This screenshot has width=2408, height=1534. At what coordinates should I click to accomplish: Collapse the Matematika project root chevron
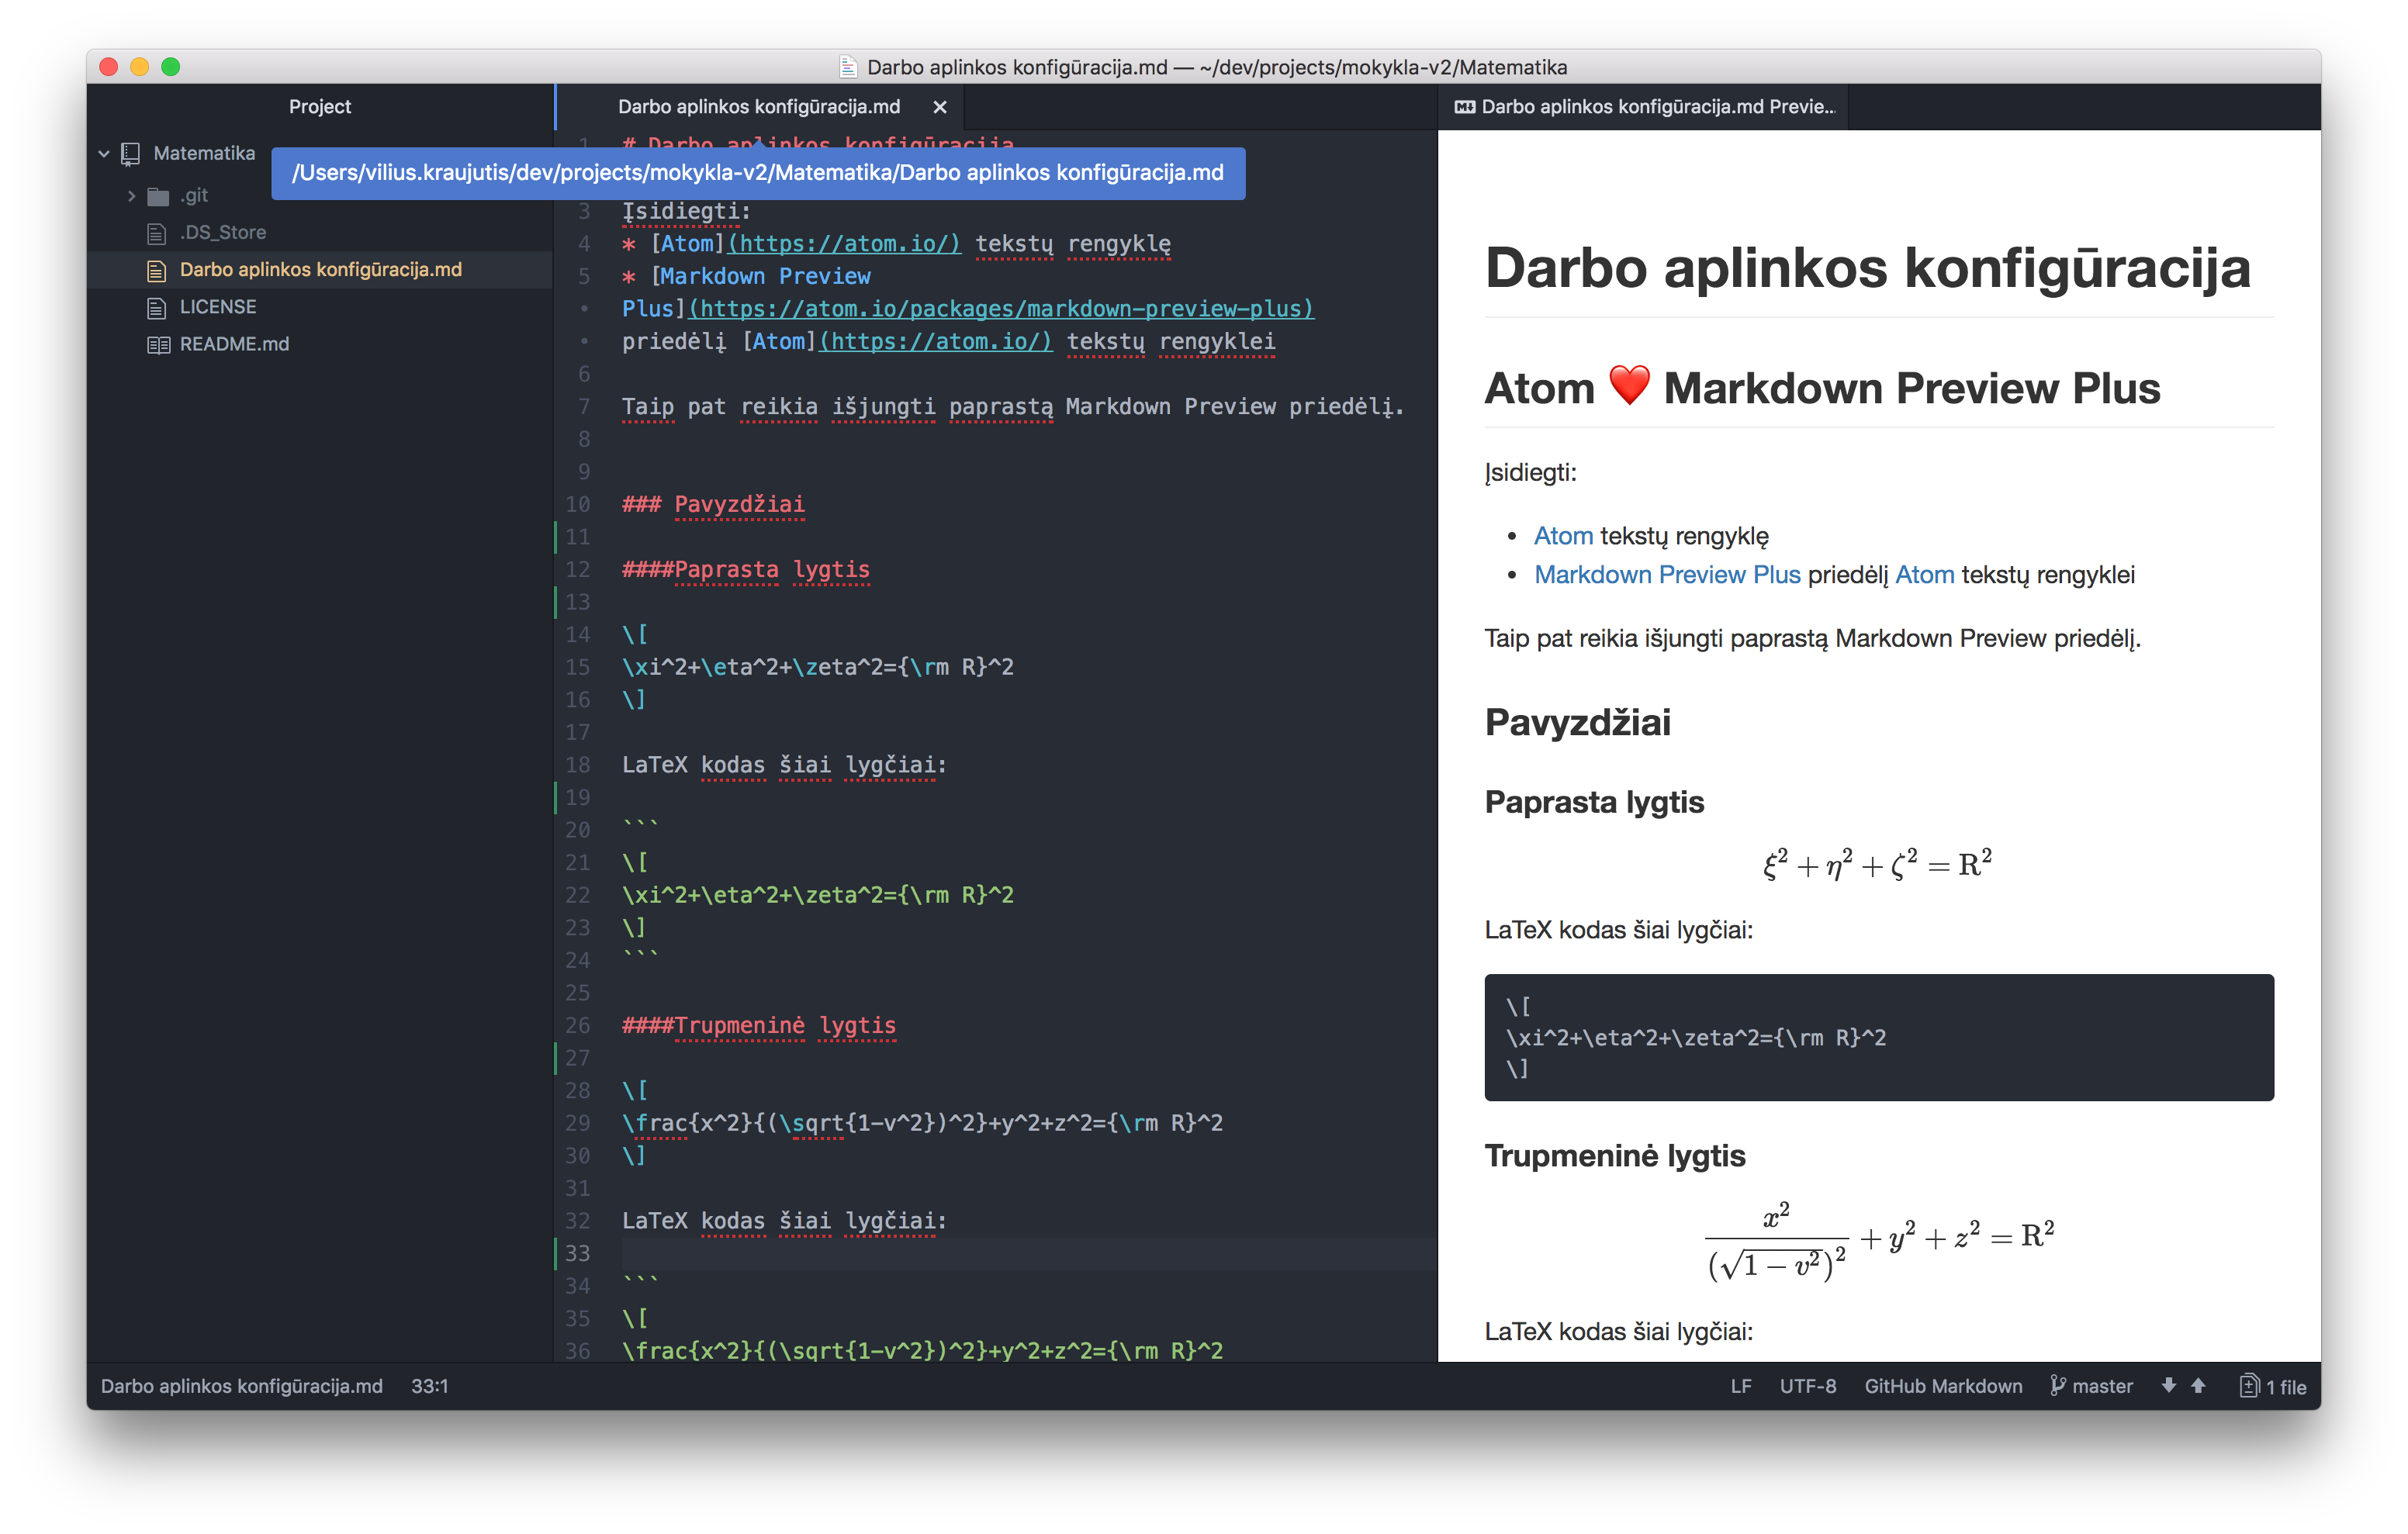point(104,154)
